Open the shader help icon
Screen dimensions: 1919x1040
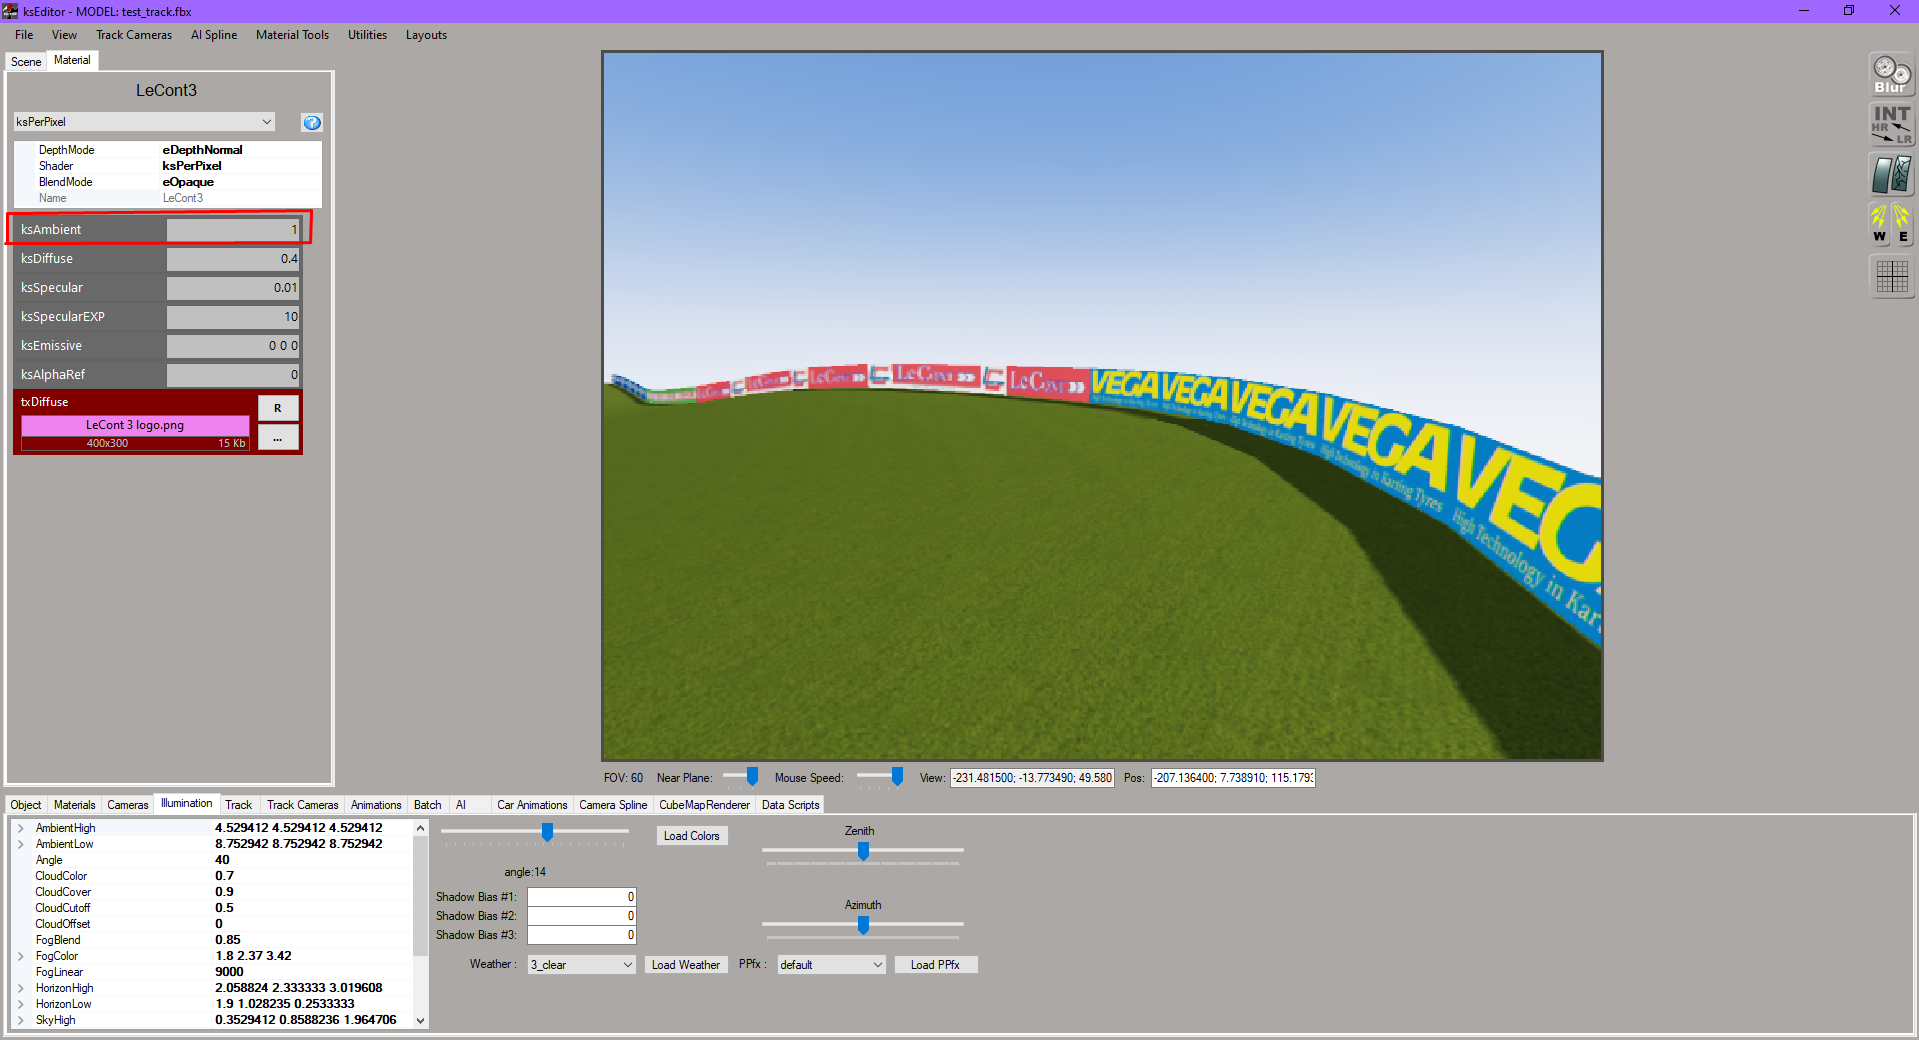tap(312, 122)
